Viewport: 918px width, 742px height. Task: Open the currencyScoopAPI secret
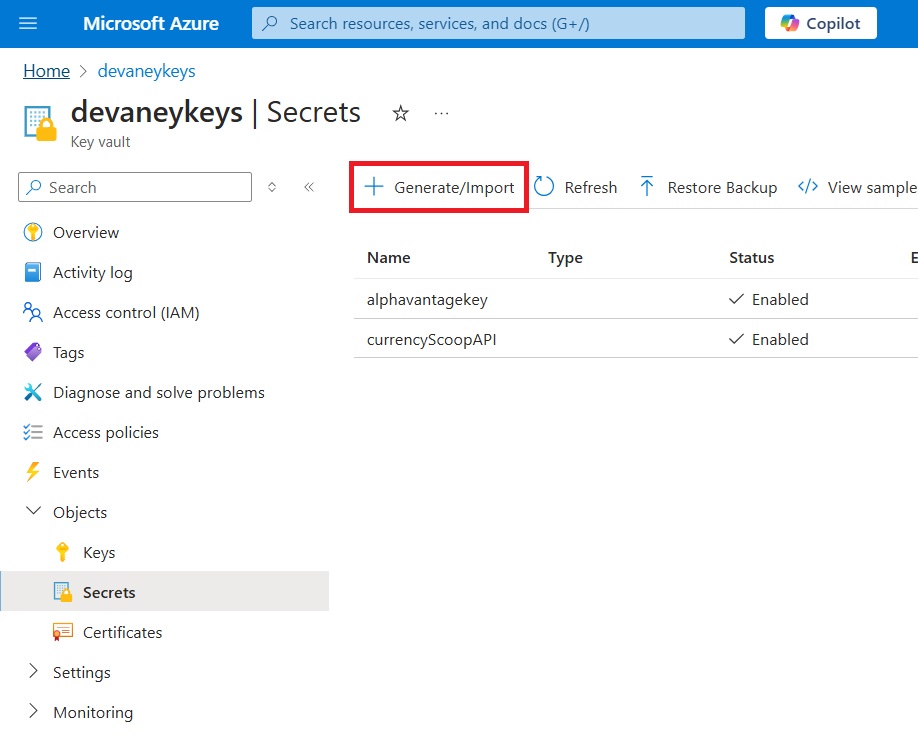point(431,340)
